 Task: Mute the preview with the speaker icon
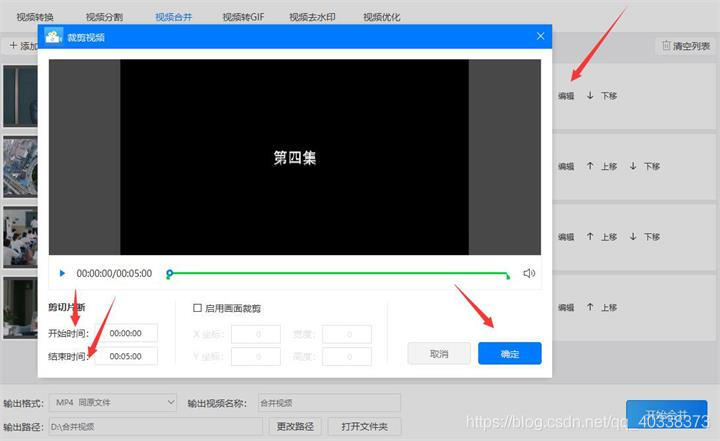click(x=529, y=273)
